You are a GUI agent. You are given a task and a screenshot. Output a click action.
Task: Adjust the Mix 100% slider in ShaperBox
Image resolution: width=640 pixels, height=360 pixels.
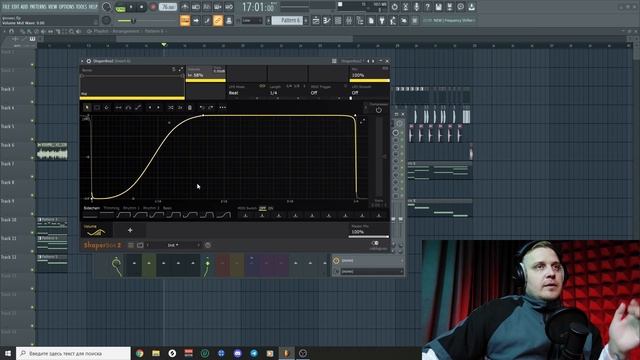pyautogui.click(x=369, y=80)
